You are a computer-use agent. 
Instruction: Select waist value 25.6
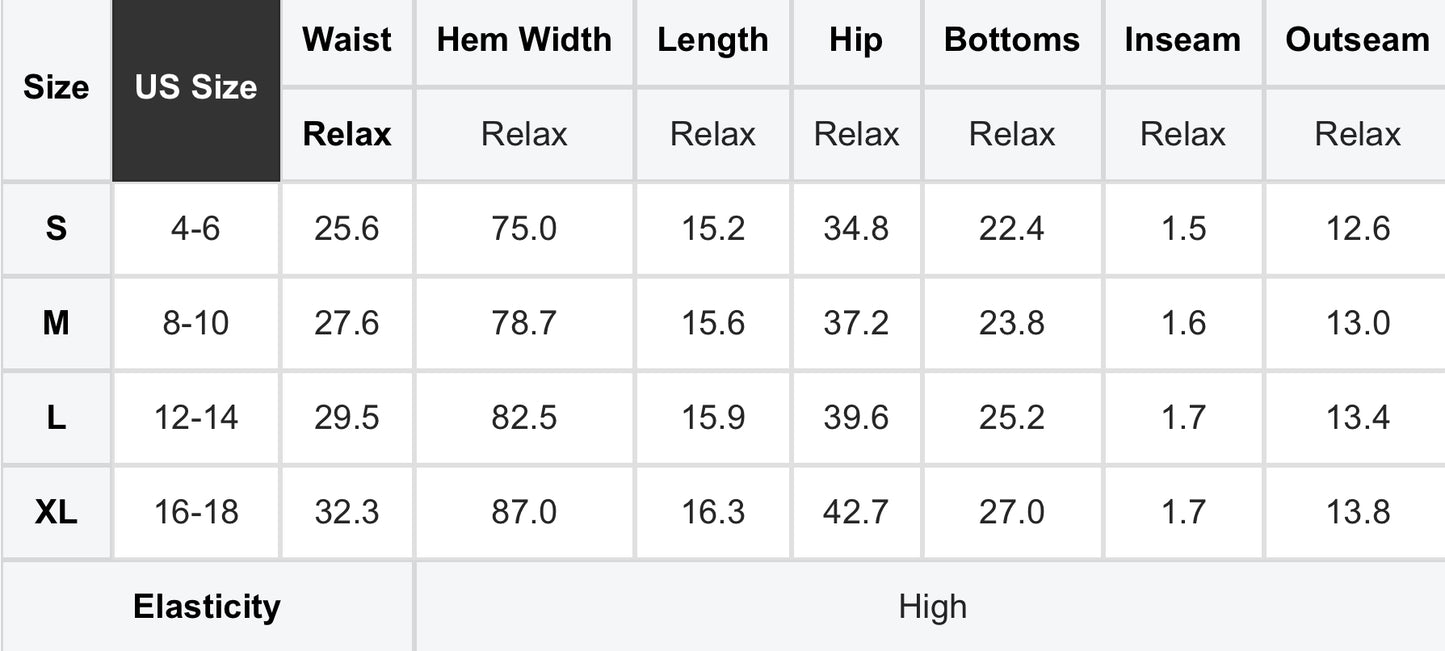pyautogui.click(x=347, y=229)
